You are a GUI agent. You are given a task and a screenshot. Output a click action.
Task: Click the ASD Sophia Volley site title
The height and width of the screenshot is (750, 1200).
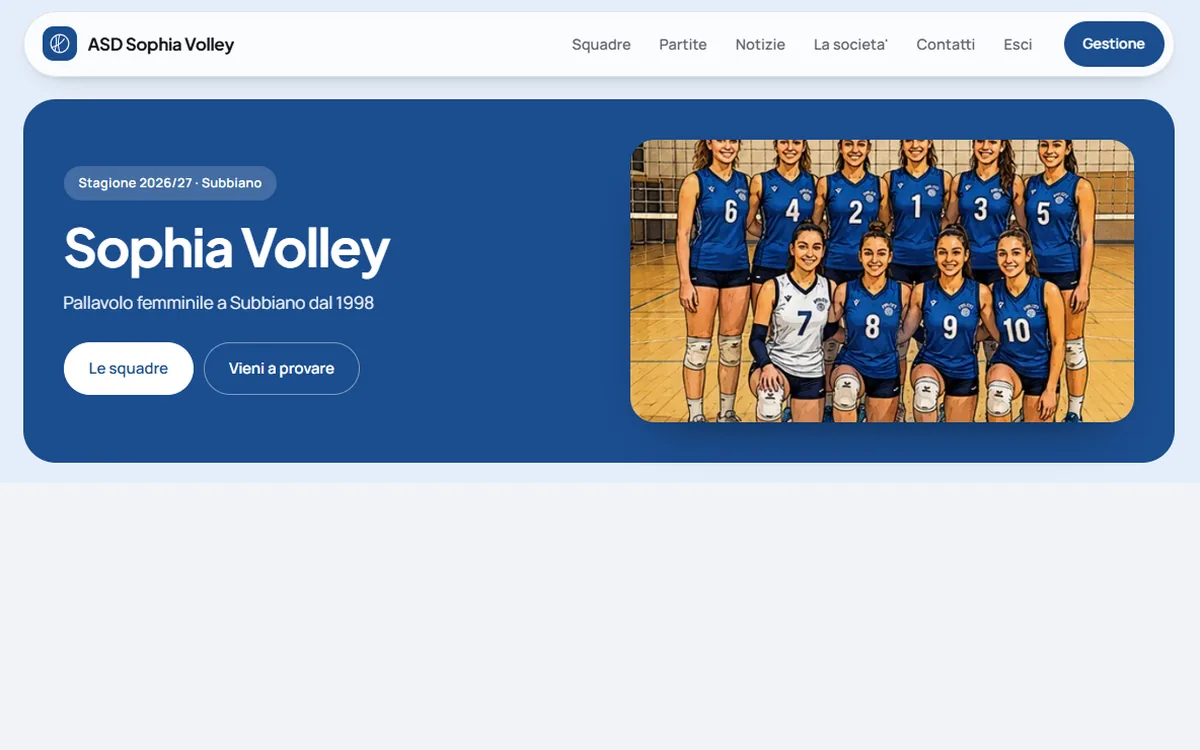click(x=161, y=44)
